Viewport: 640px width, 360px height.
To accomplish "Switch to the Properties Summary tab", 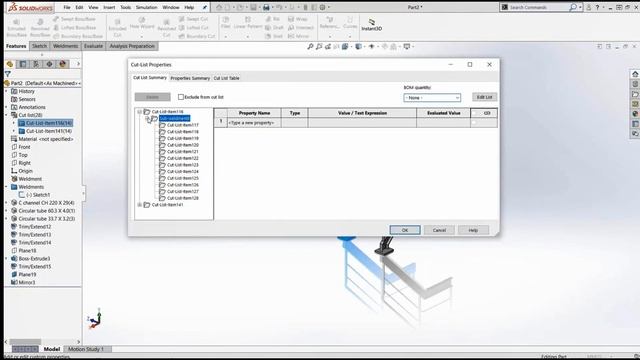I will click(190, 78).
